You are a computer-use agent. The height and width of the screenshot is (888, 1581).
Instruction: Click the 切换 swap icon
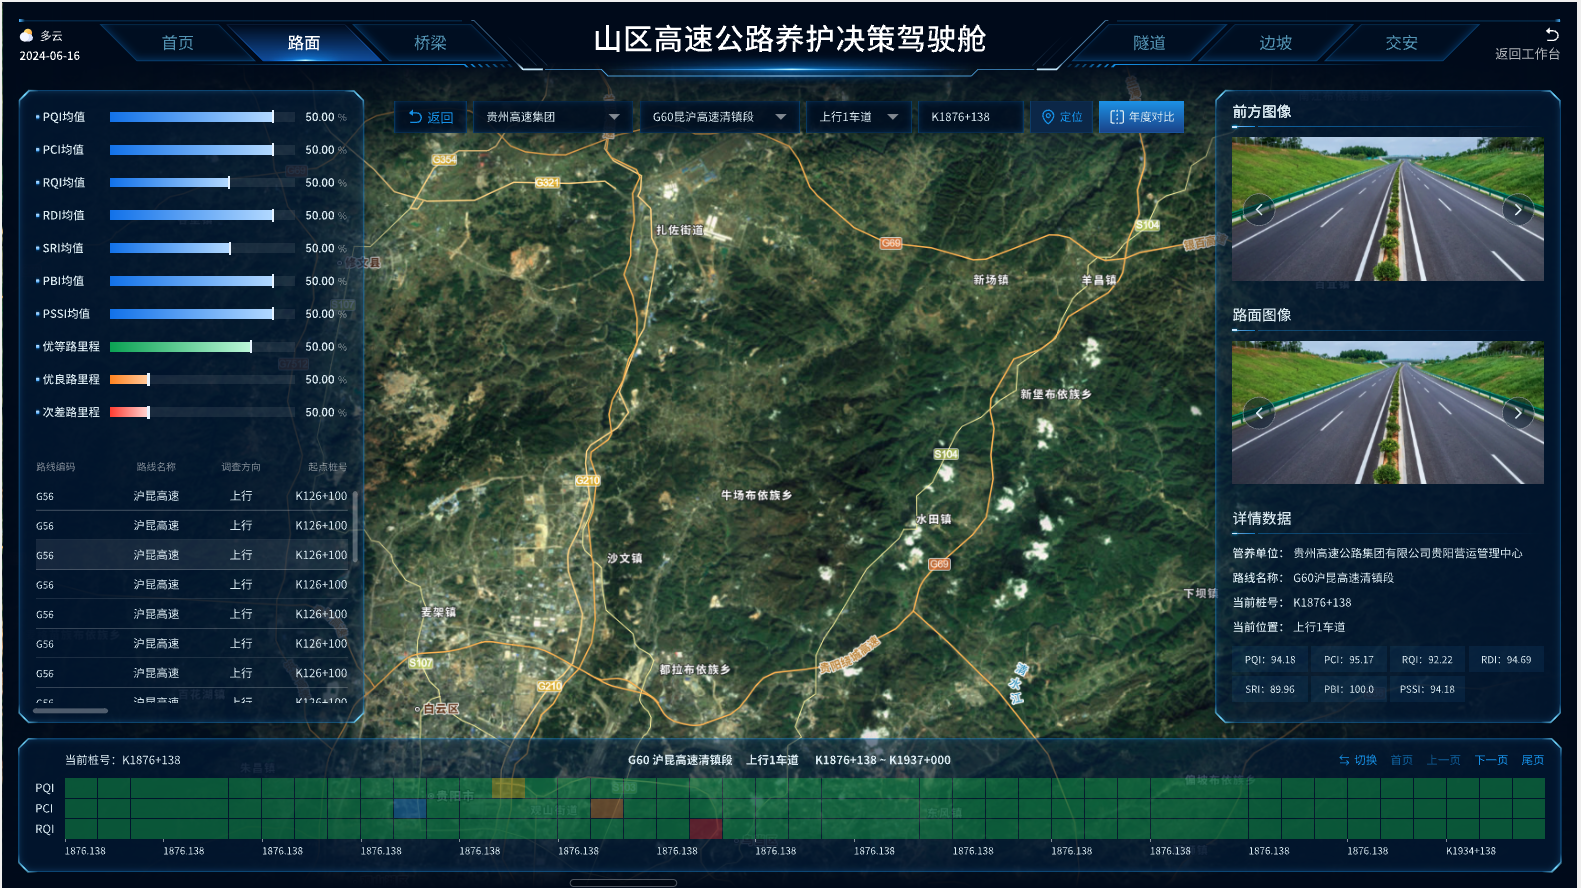click(x=1344, y=760)
